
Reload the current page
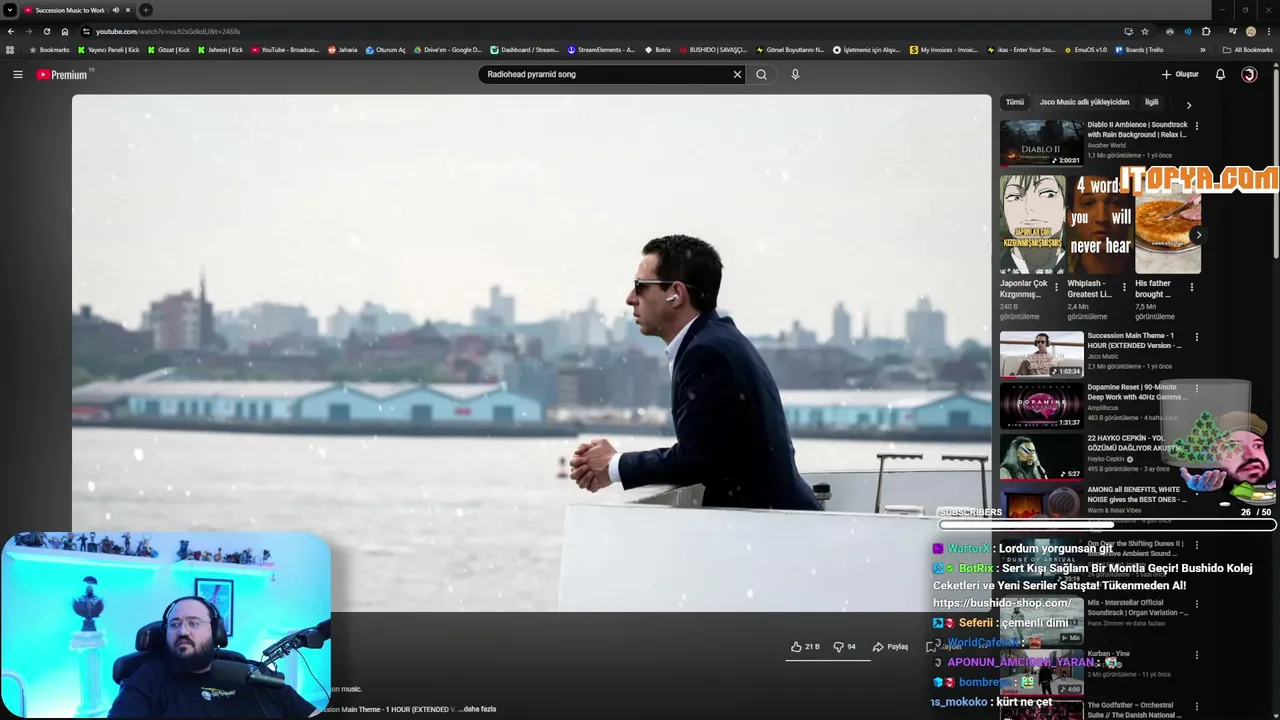point(46,31)
